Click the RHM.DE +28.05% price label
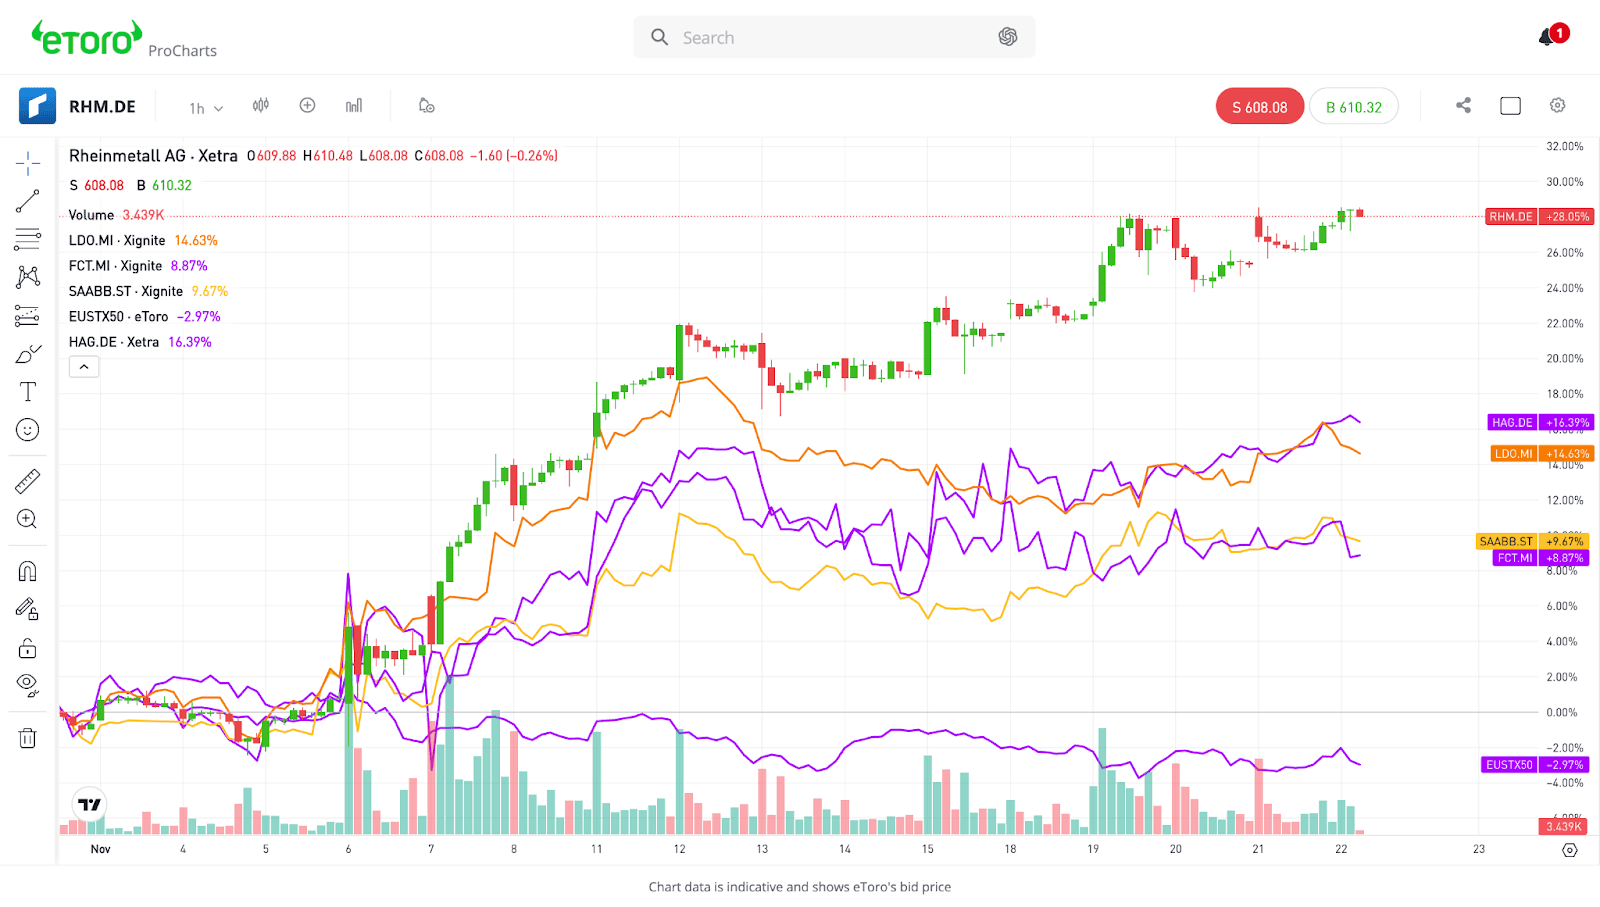 (x=1540, y=217)
